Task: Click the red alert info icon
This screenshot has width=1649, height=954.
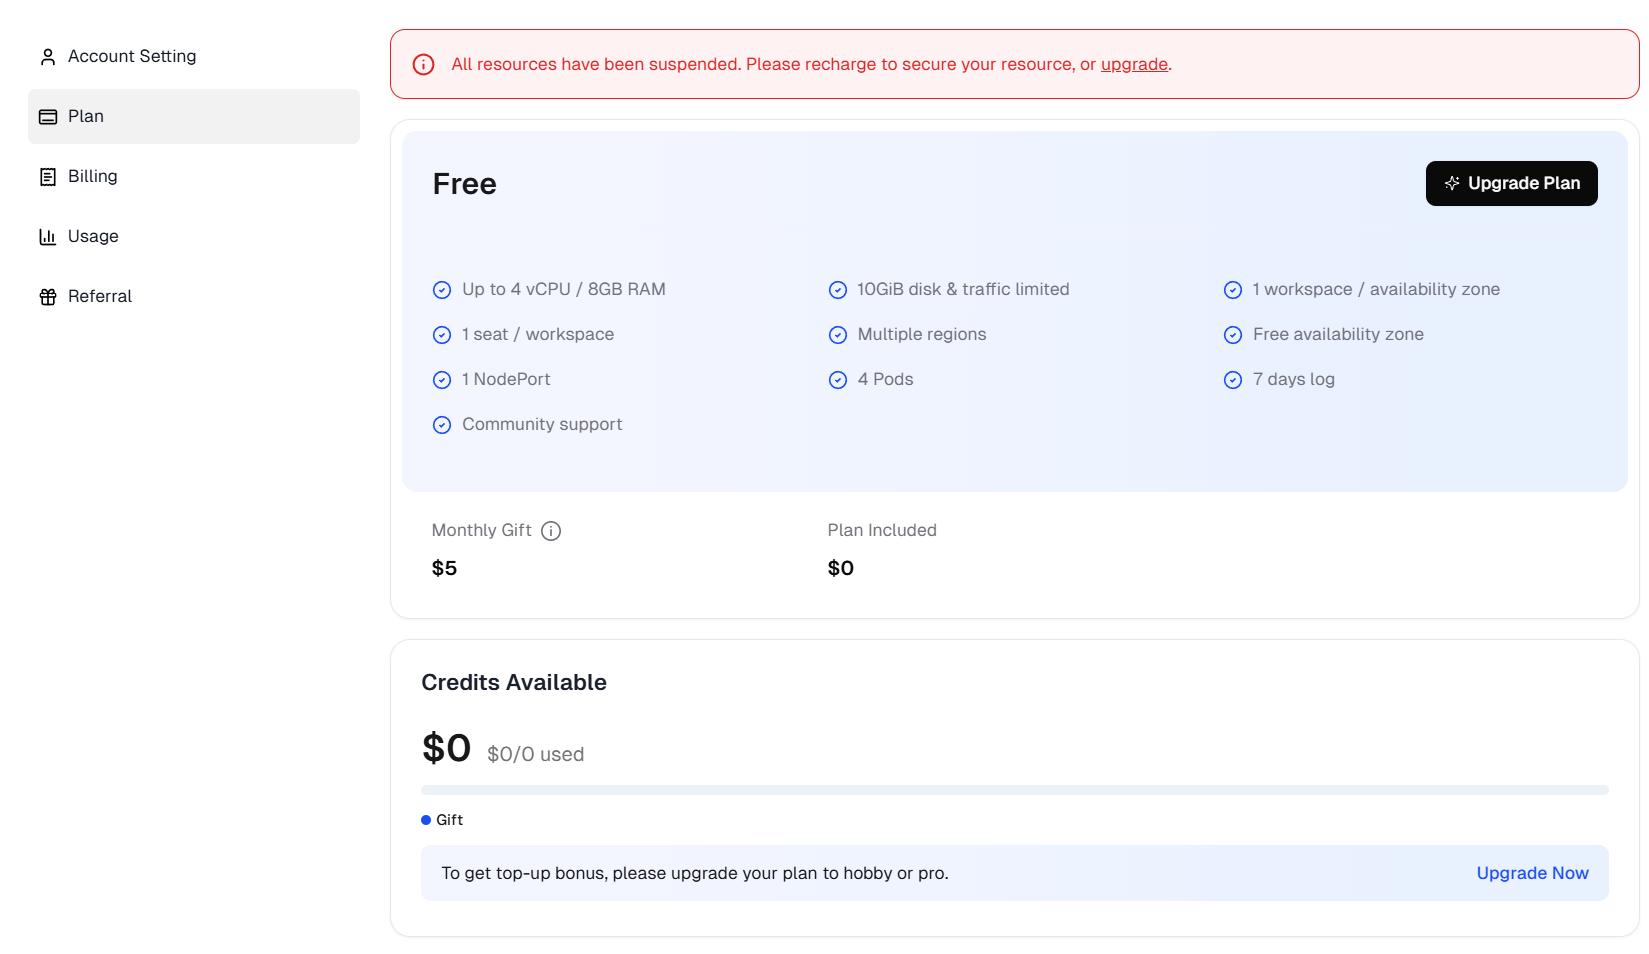Action: point(424,65)
